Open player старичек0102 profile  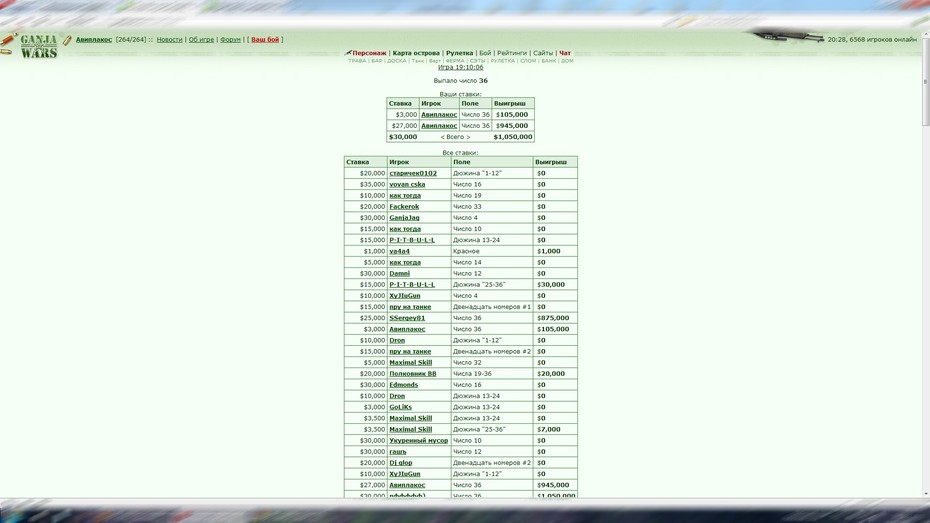tap(413, 173)
